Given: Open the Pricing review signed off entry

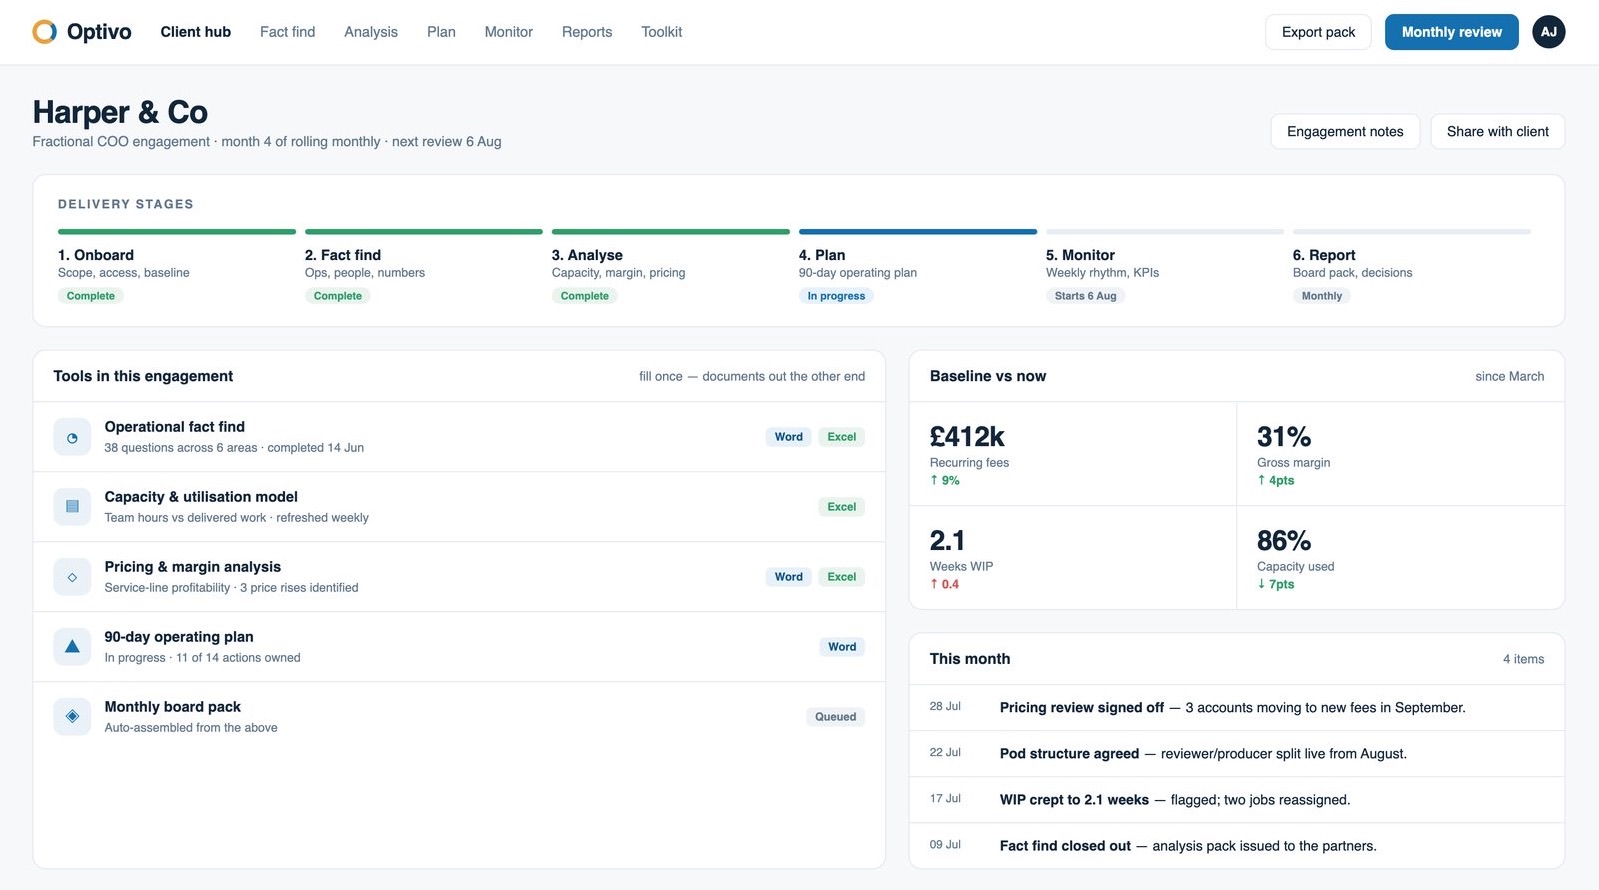Looking at the screenshot, I should click(1236, 708).
